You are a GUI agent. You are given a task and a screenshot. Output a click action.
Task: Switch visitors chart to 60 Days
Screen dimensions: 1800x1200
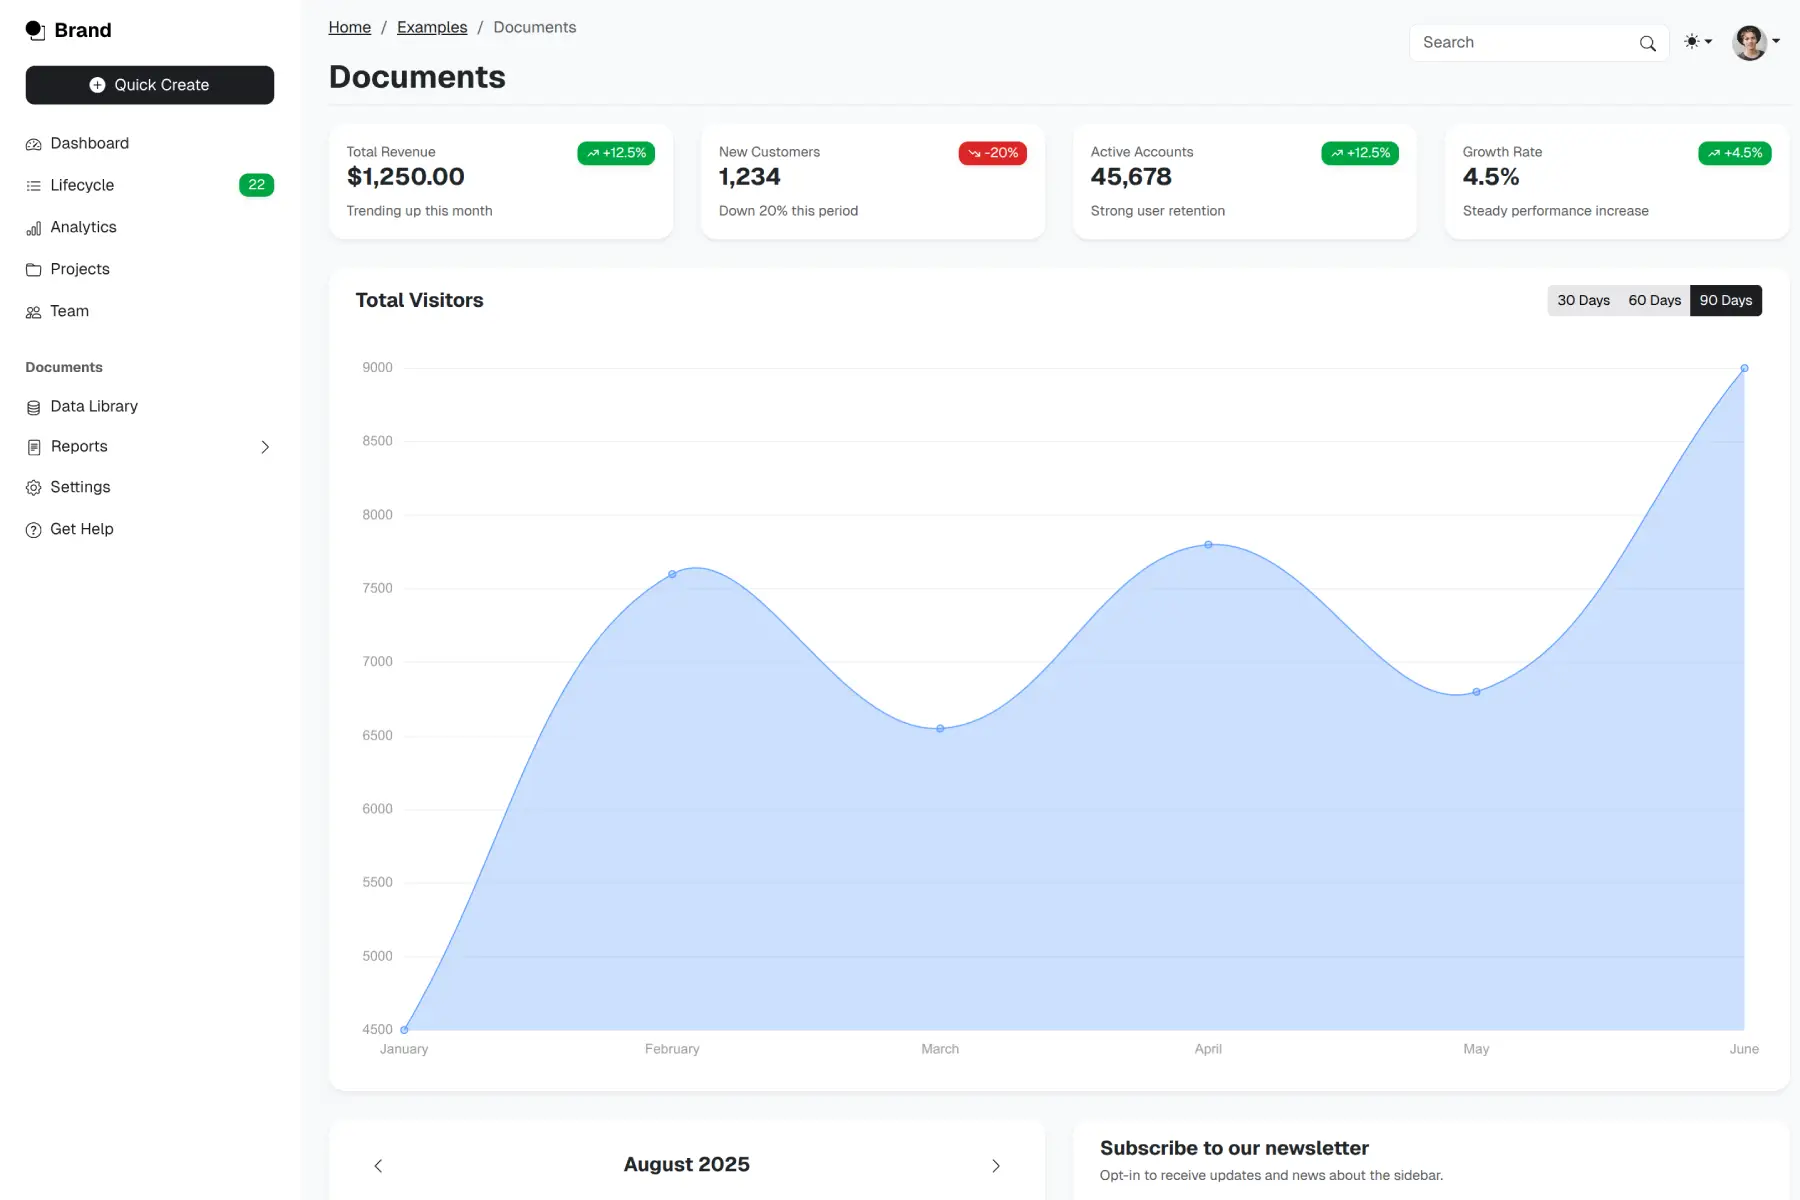pos(1654,300)
